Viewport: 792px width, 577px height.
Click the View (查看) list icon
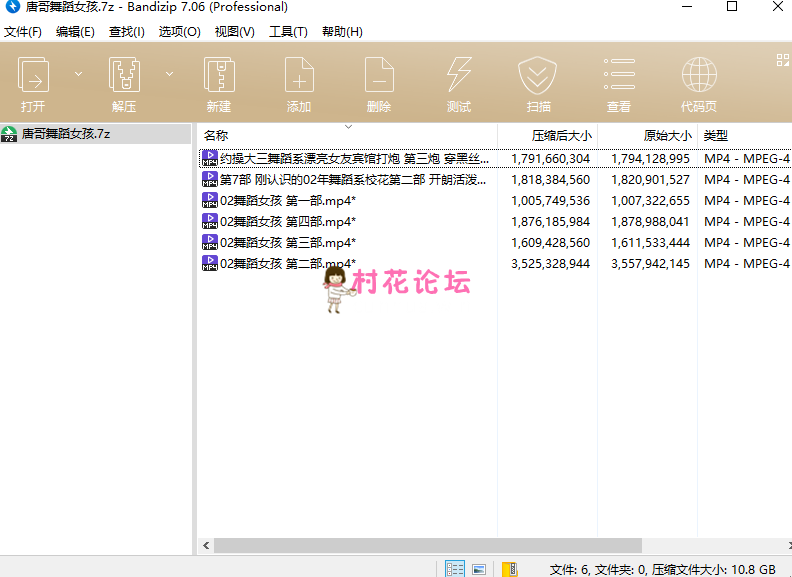tap(619, 75)
